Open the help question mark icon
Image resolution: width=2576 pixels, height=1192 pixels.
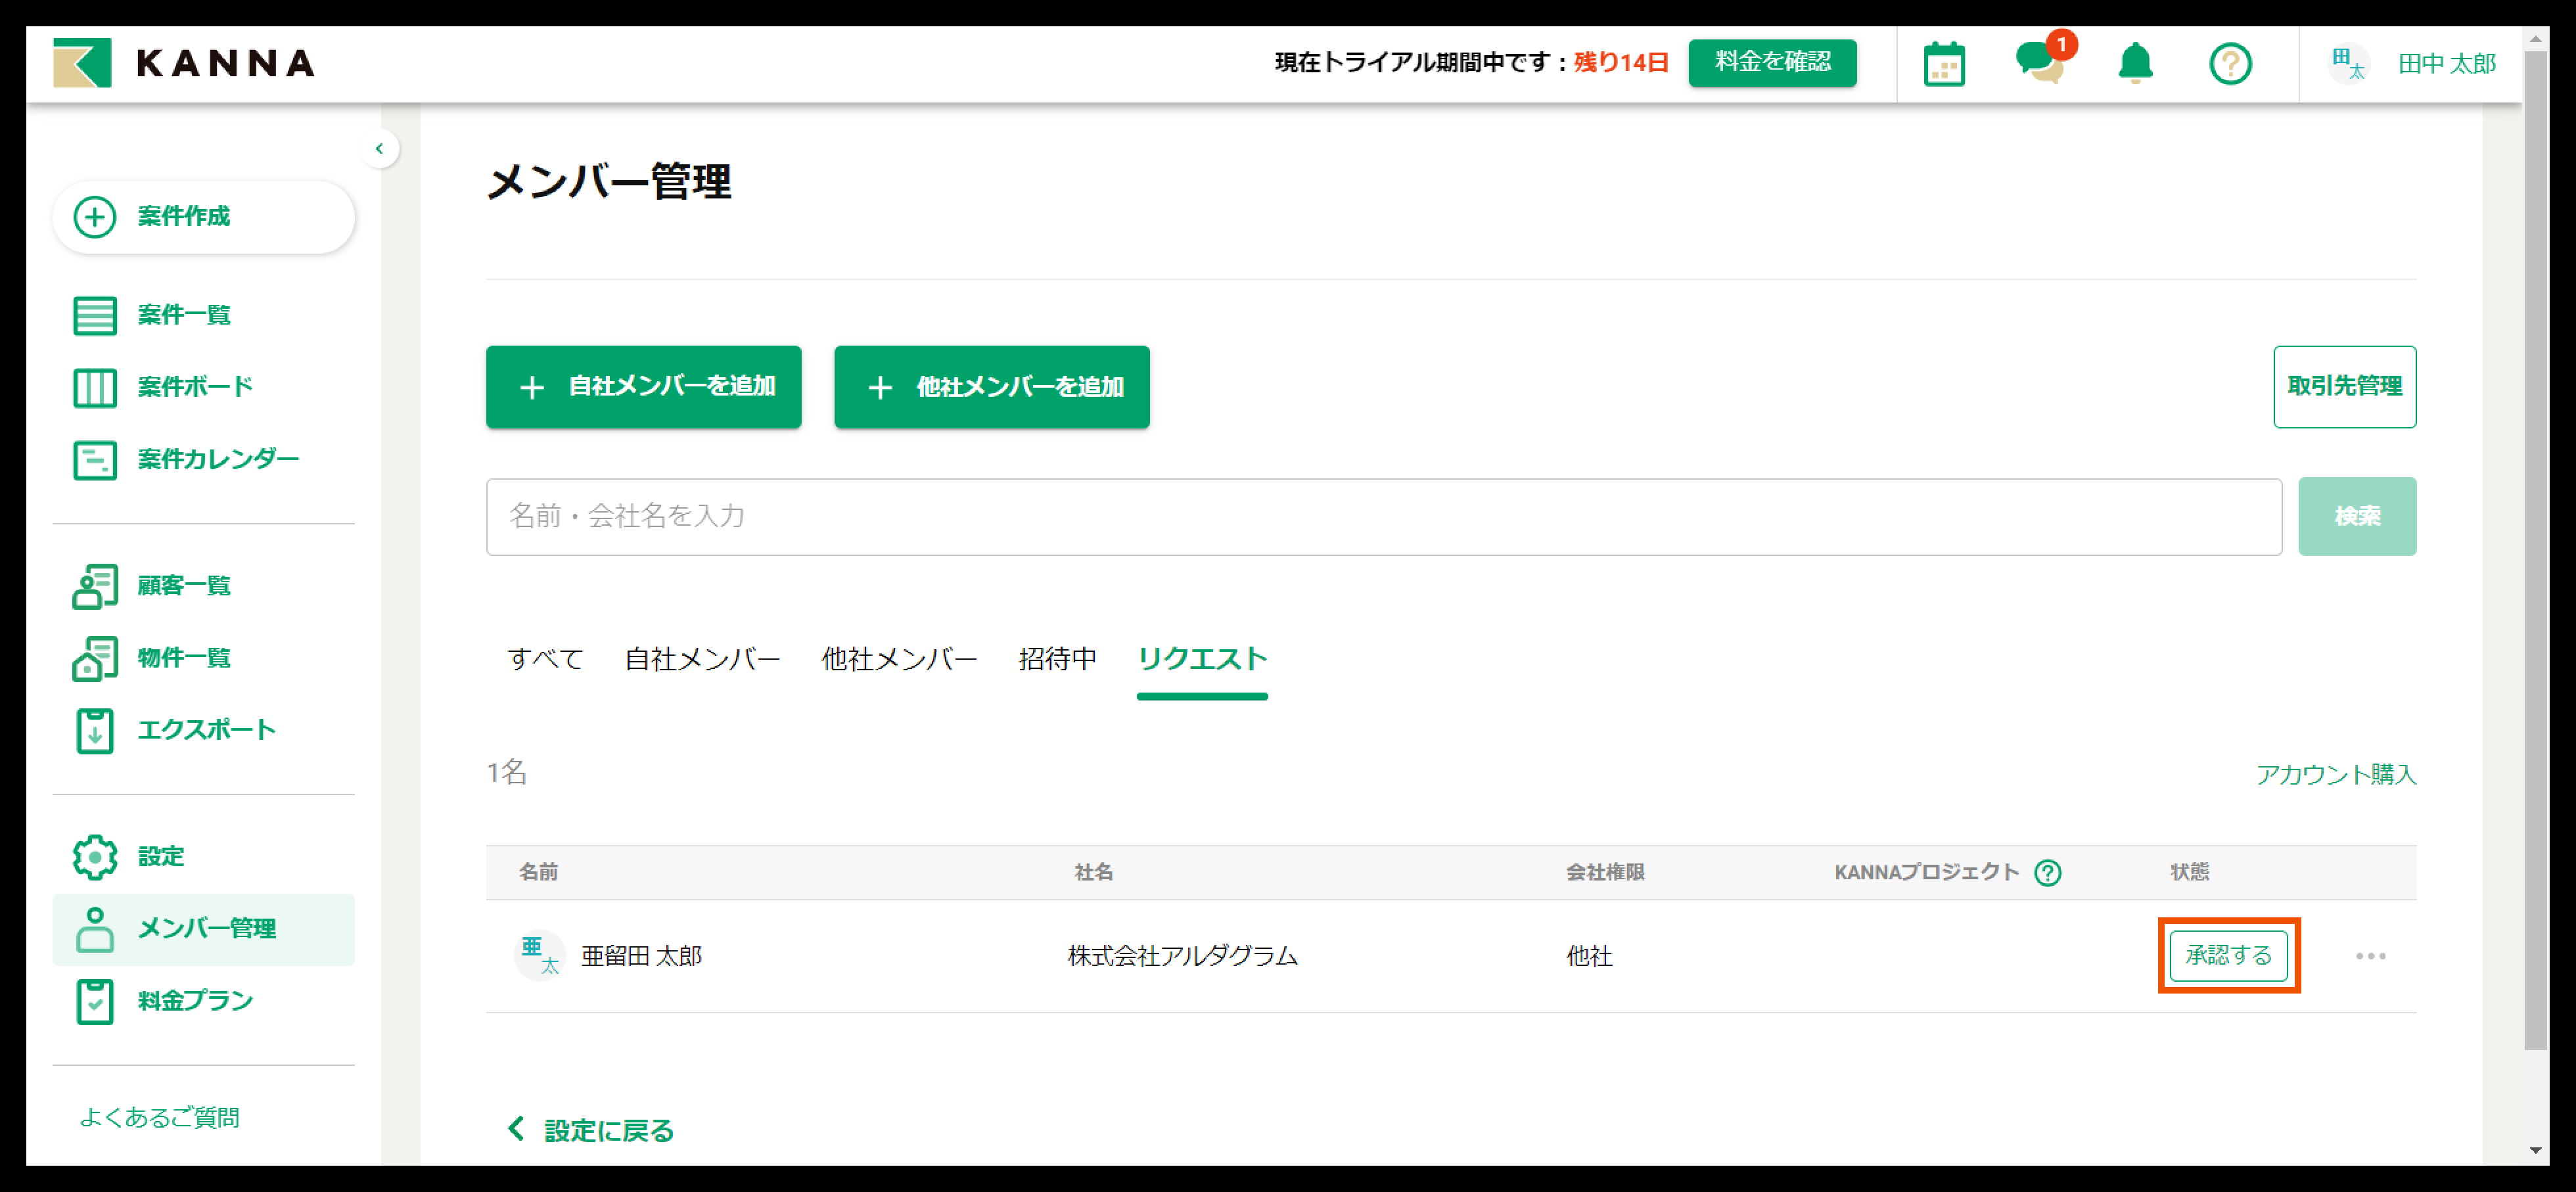[x=2230, y=64]
